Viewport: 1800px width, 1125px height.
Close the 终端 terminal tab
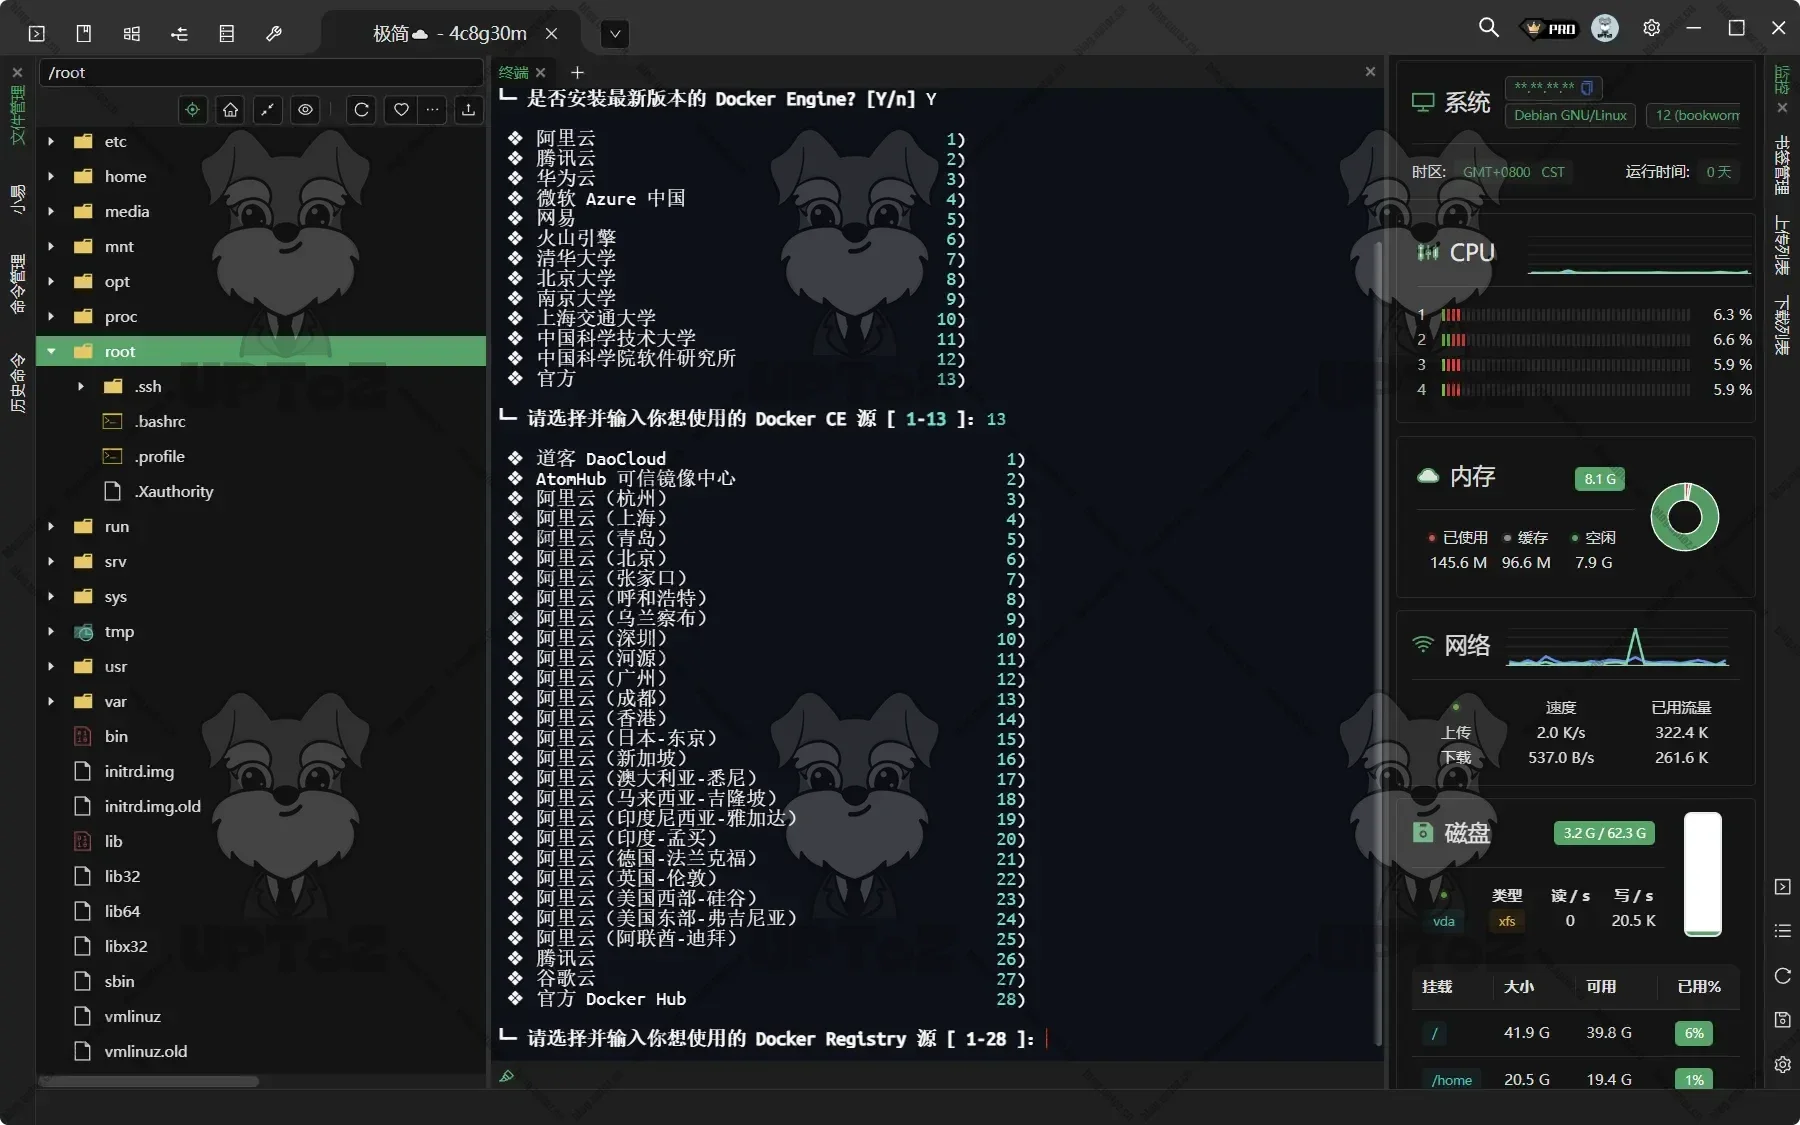[540, 72]
